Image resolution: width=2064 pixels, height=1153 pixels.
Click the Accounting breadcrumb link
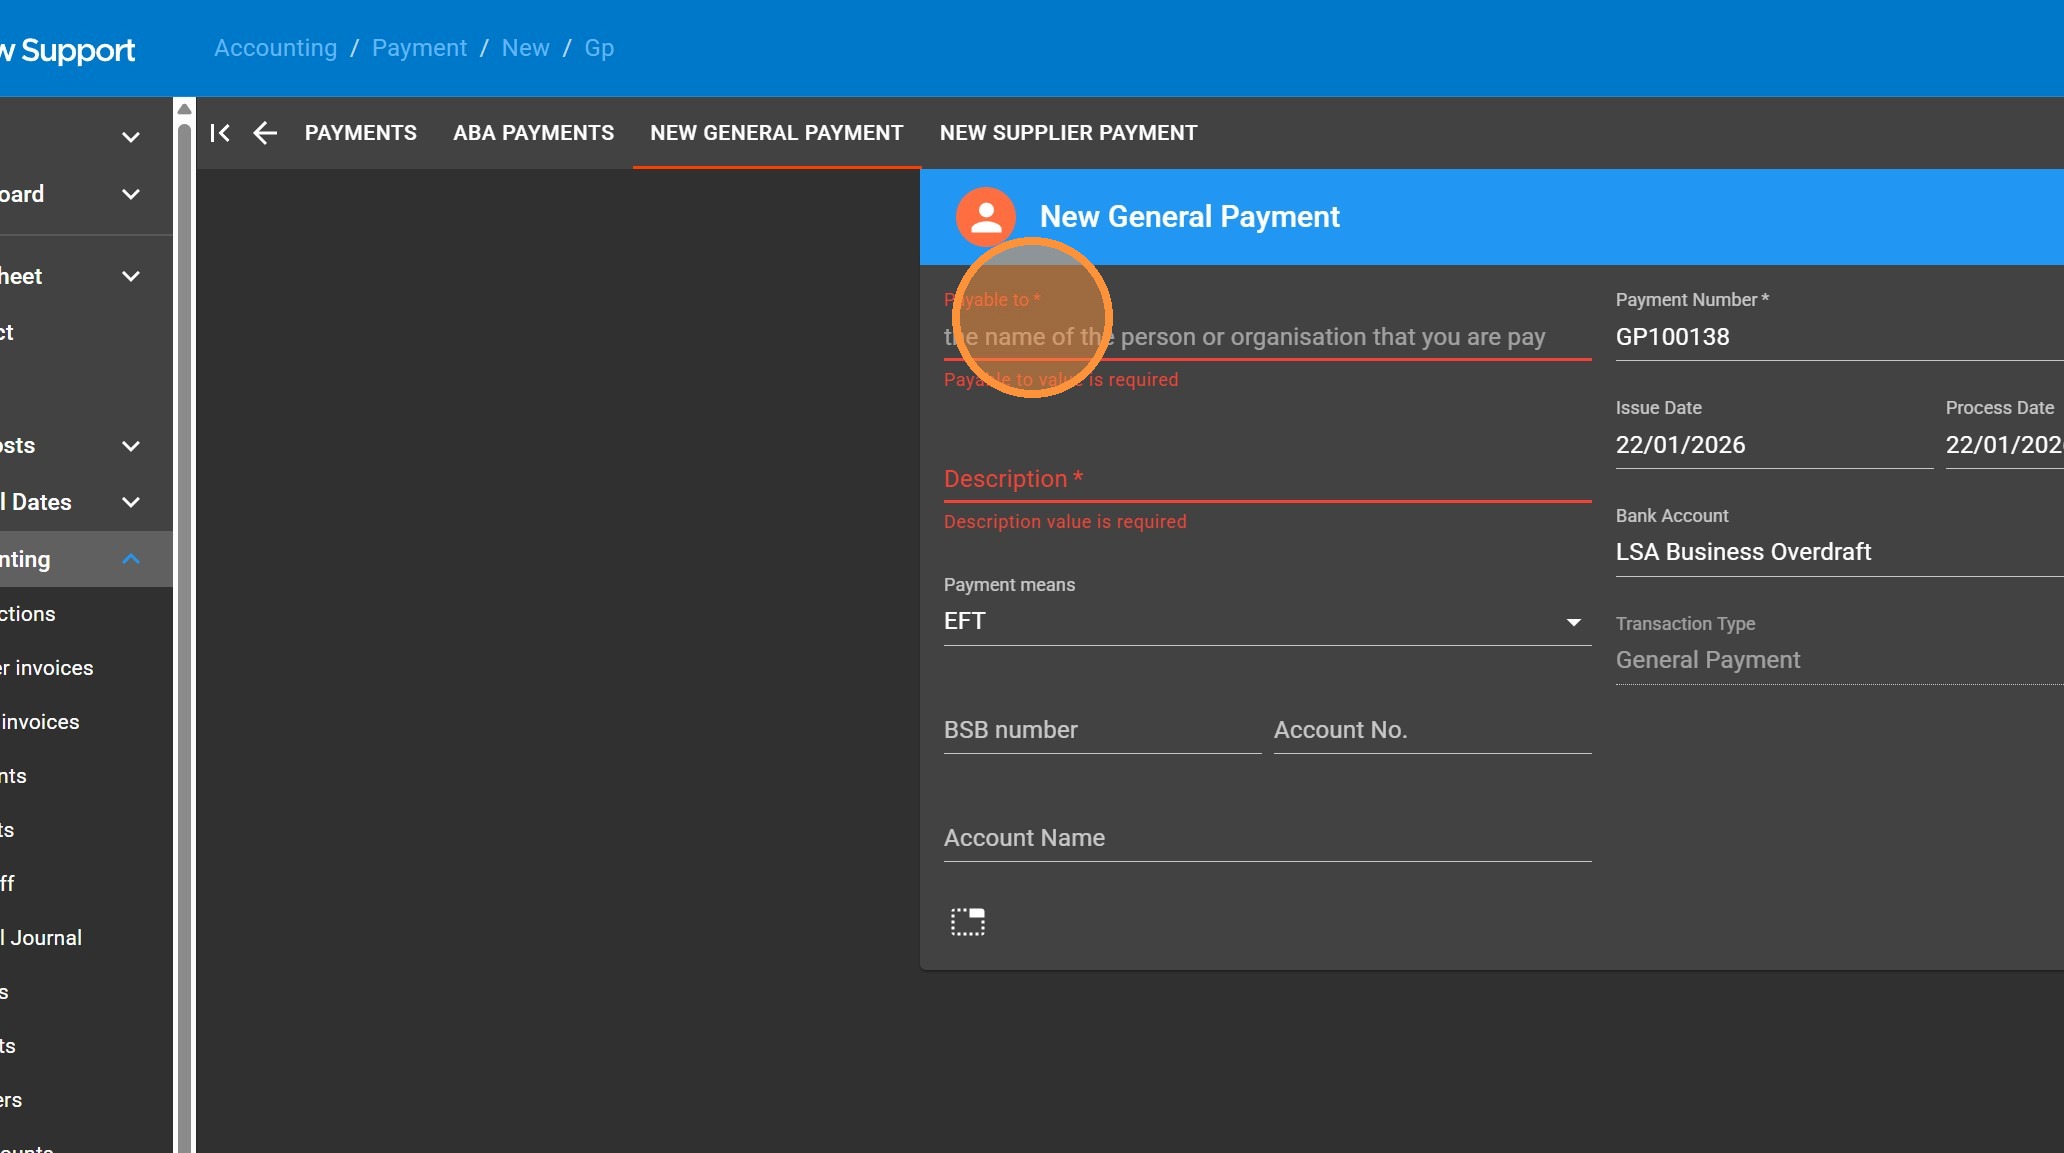pyautogui.click(x=275, y=48)
